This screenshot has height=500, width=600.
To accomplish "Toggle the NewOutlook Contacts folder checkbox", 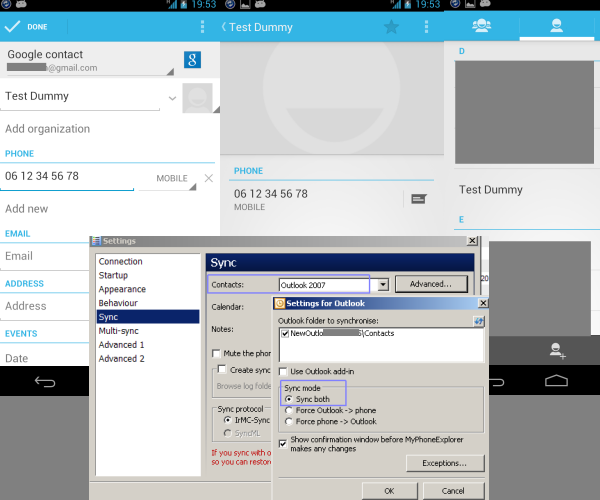I will (285, 334).
